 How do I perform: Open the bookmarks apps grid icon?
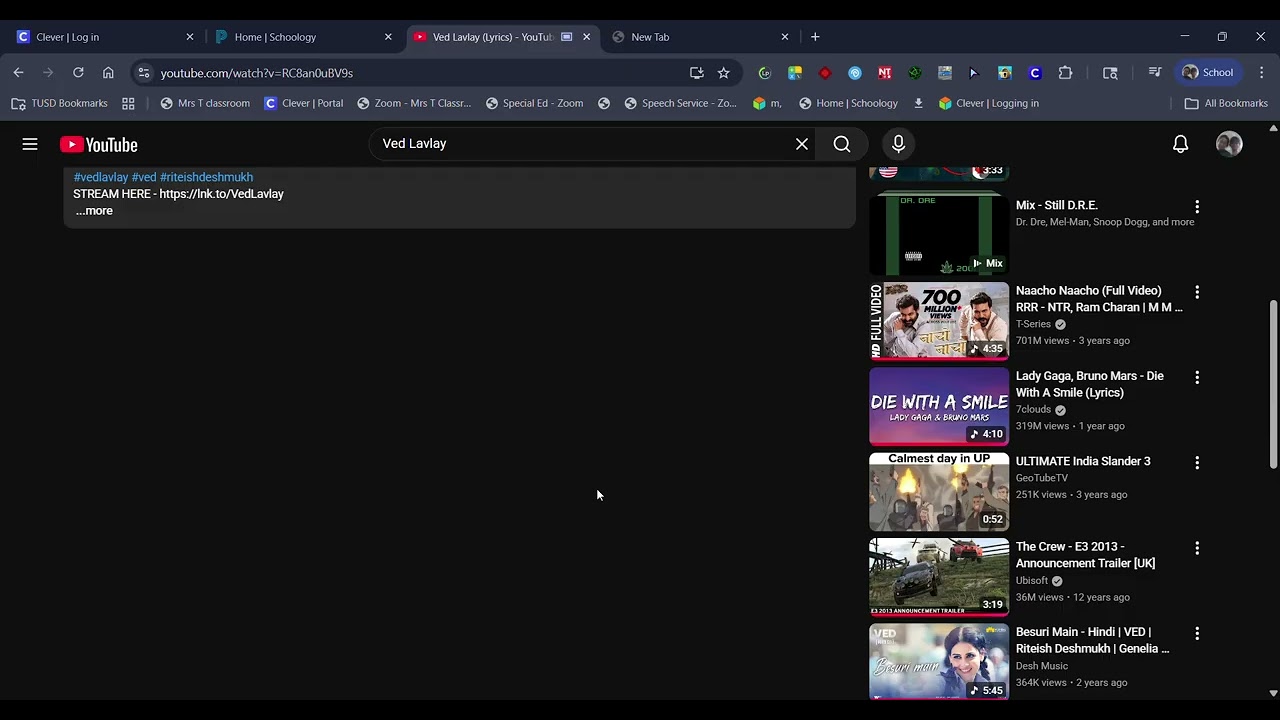128,103
